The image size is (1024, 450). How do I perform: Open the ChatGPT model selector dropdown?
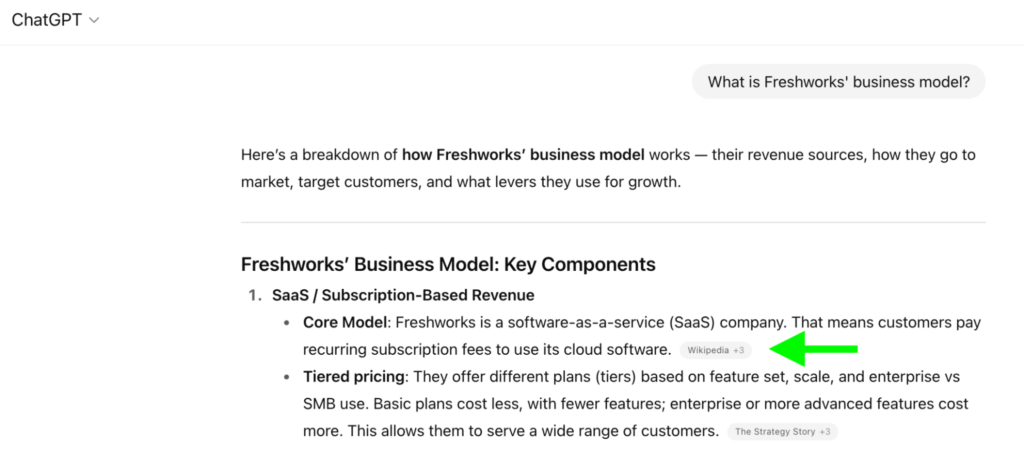click(x=55, y=21)
